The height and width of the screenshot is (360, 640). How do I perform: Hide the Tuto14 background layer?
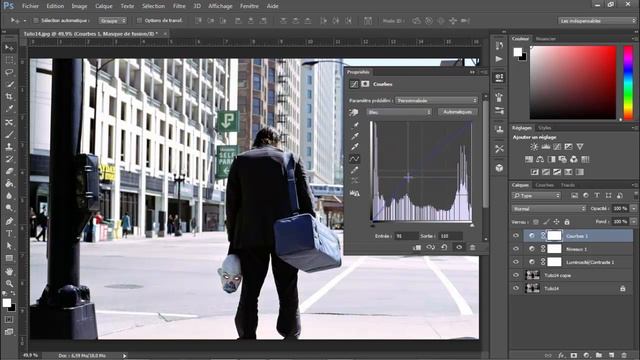point(516,288)
